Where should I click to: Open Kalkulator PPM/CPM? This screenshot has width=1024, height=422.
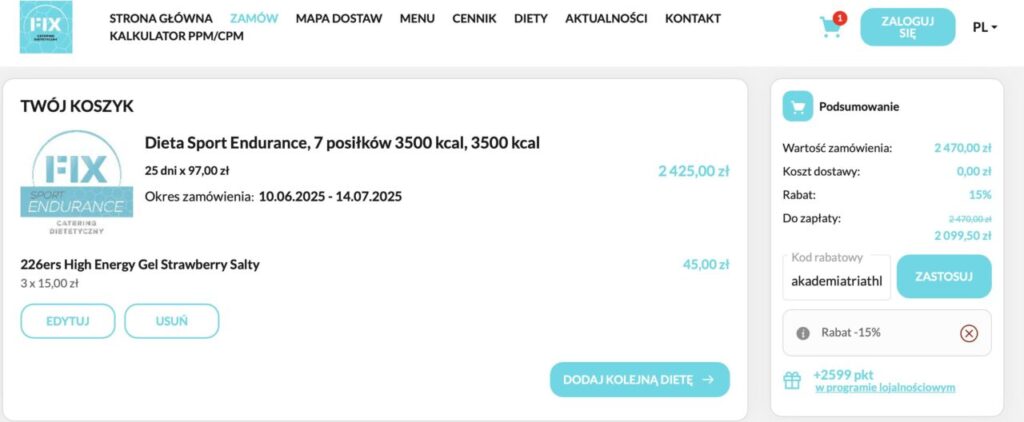coord(176,36)
